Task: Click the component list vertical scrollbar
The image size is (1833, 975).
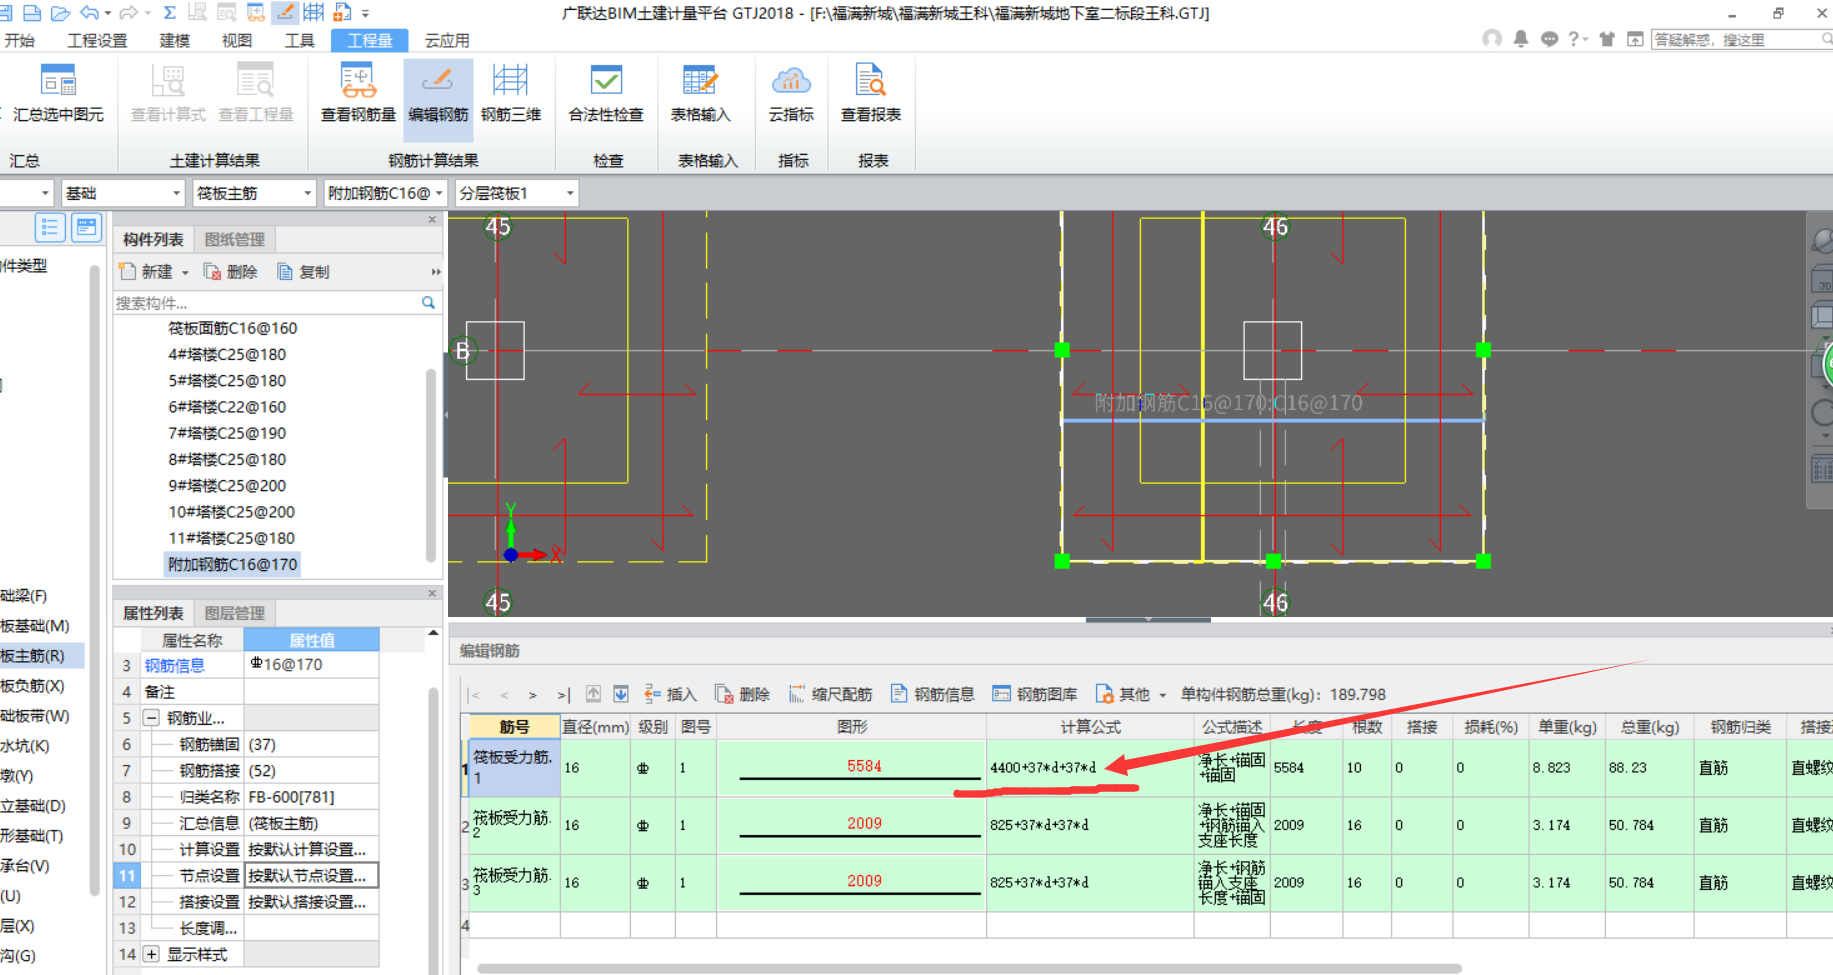Action: point(431,465)
